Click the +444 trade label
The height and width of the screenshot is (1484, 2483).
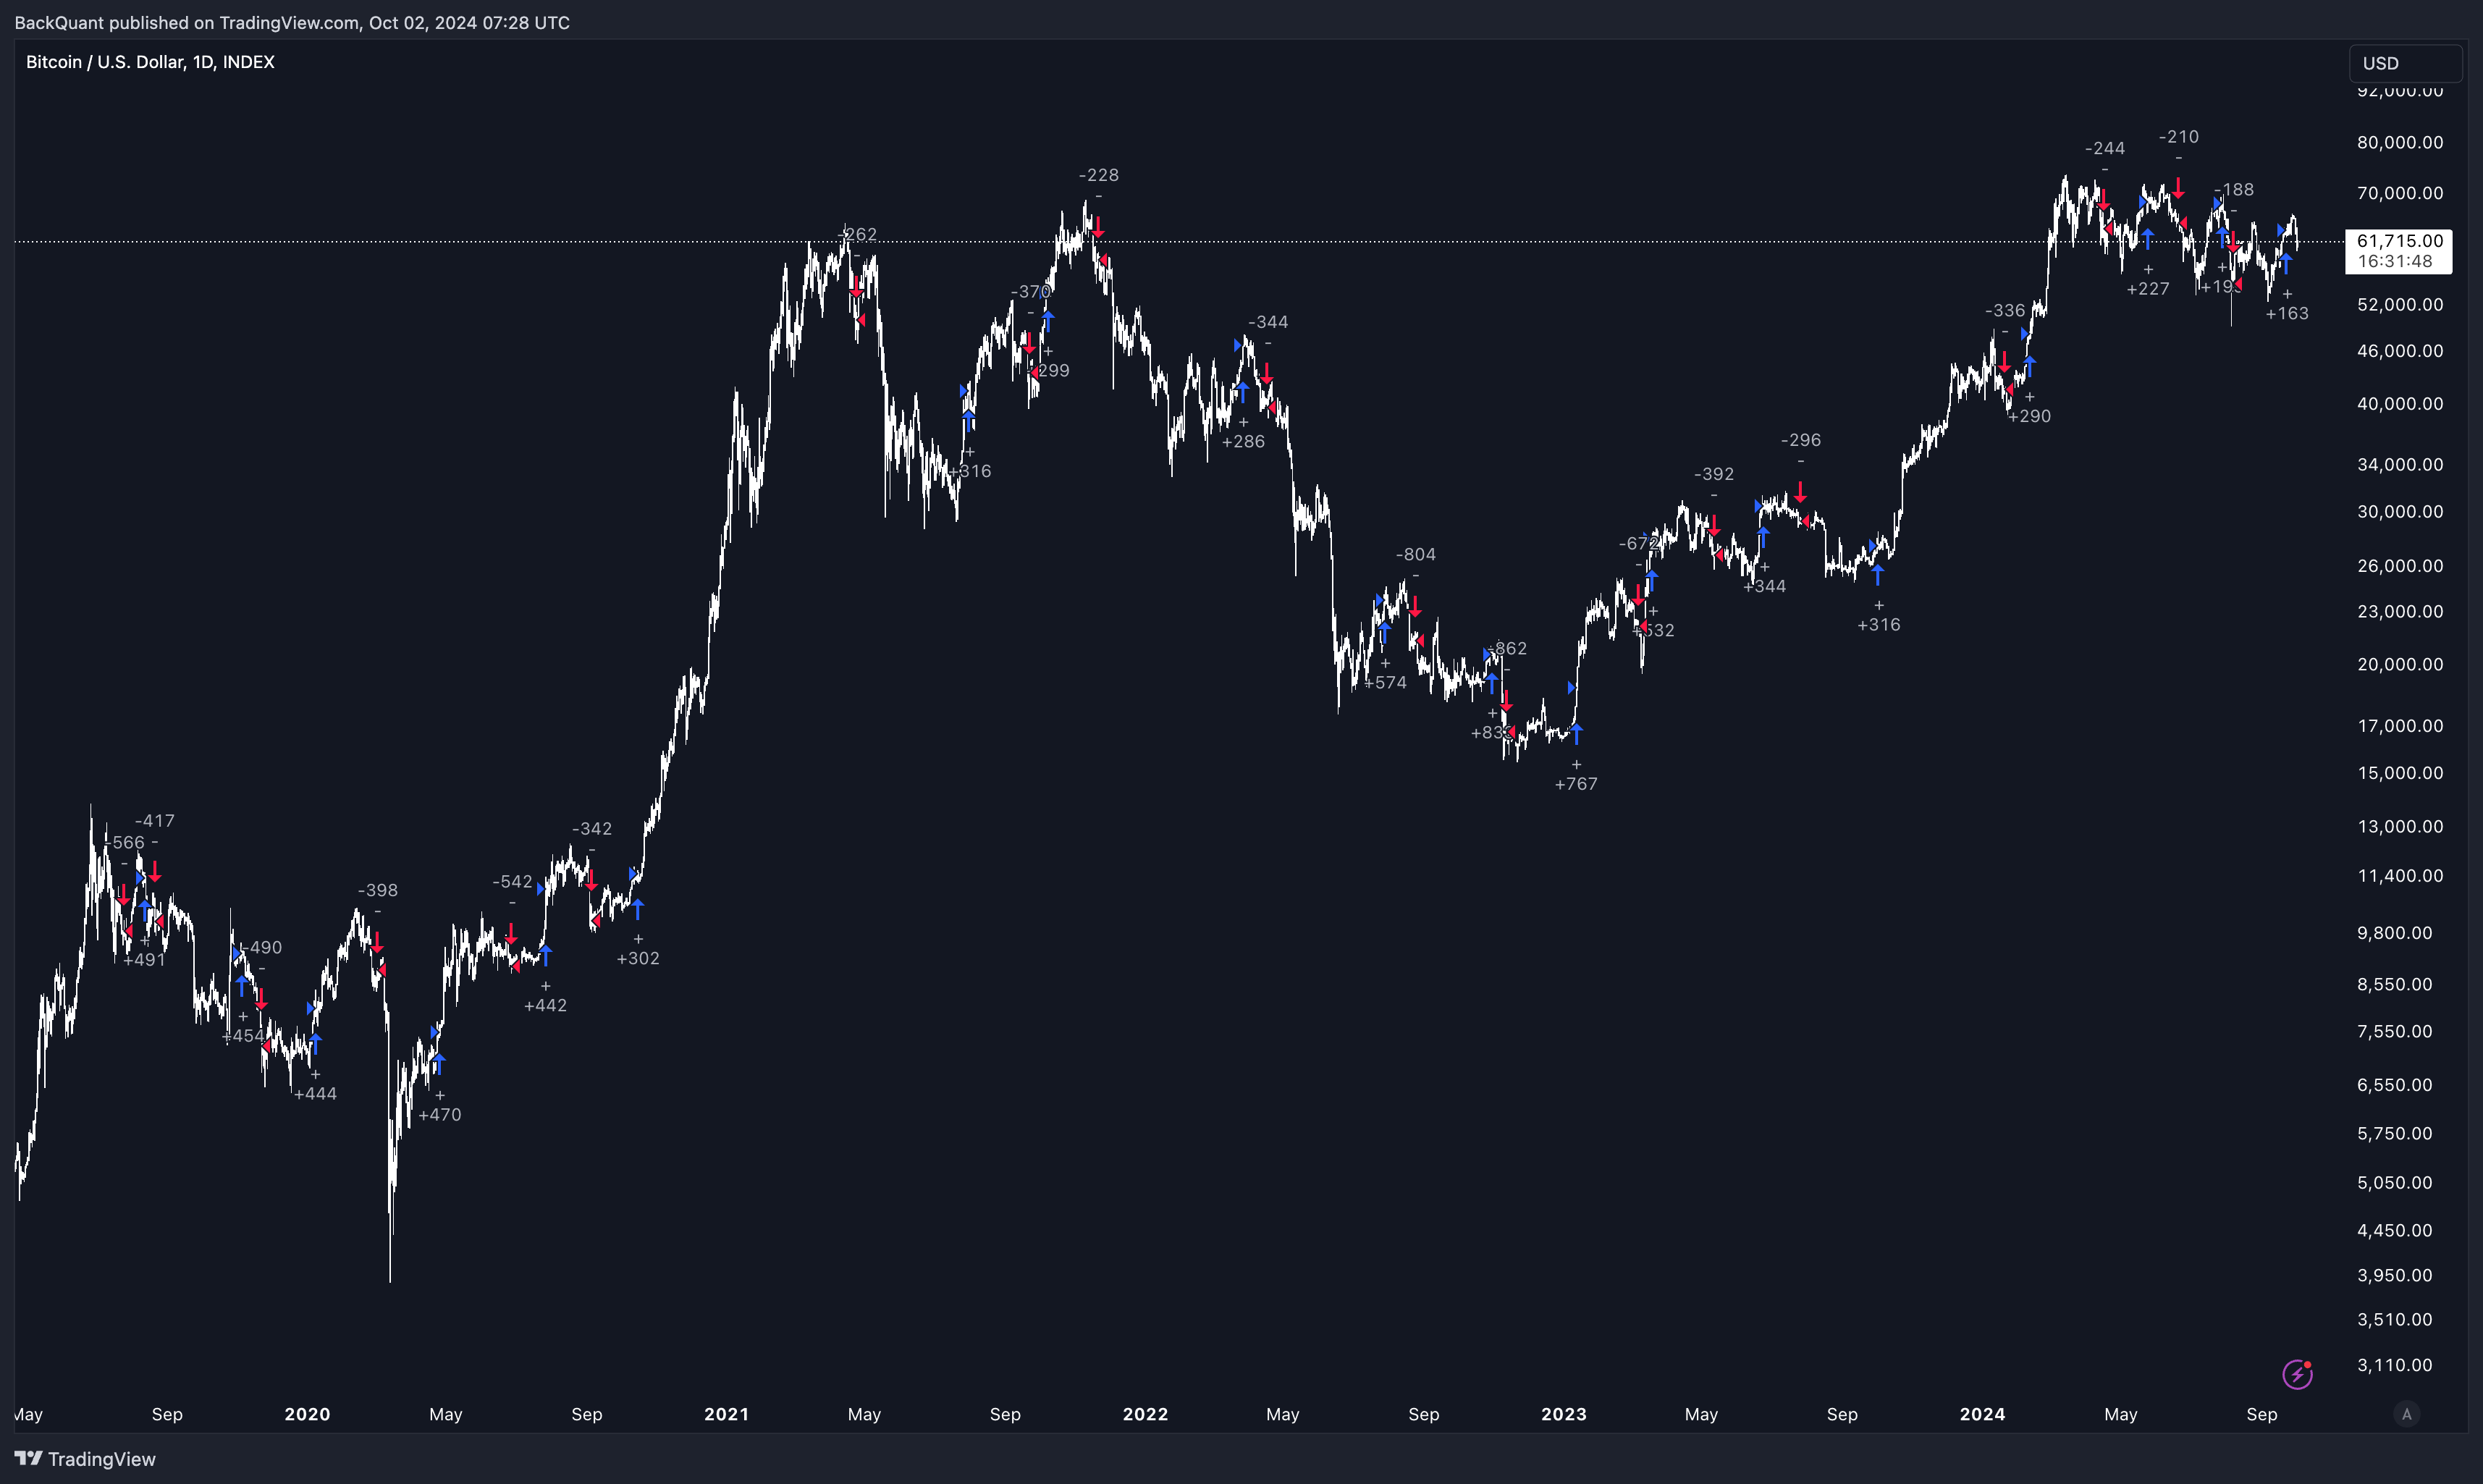[x=315, y=1094]
